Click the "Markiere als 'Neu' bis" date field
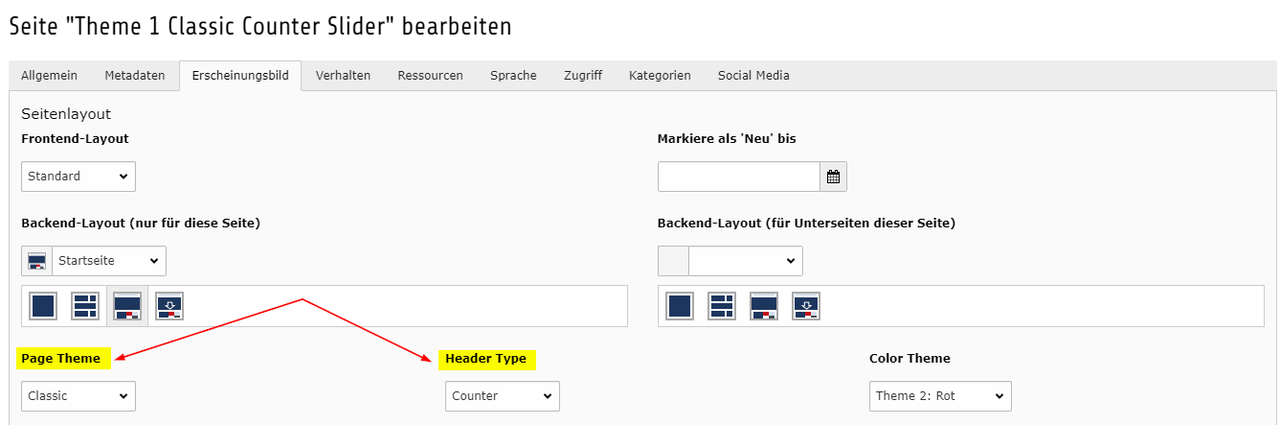The image size is (1280, 425). point(739,176)
